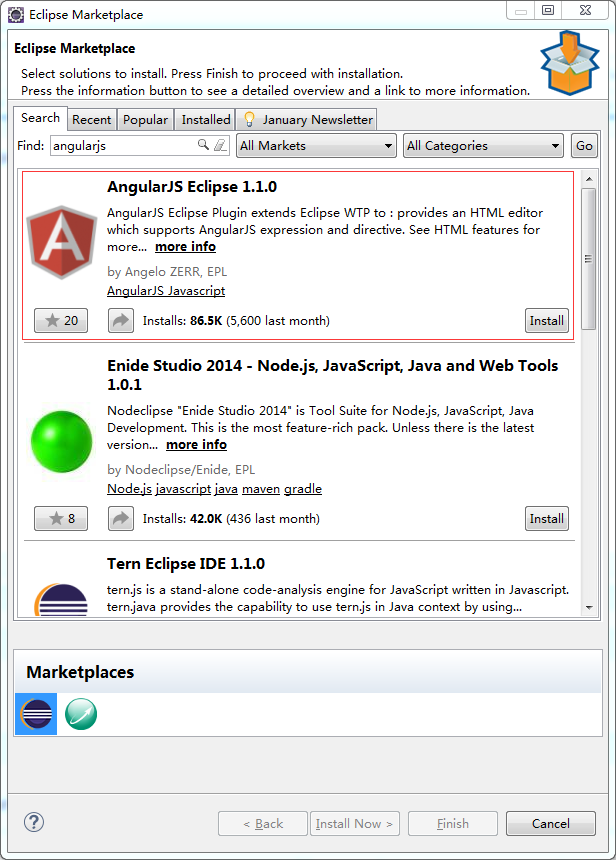Open the help question mark icon
The height and width of the screenshot is (860, 616).
click(34, 822)
